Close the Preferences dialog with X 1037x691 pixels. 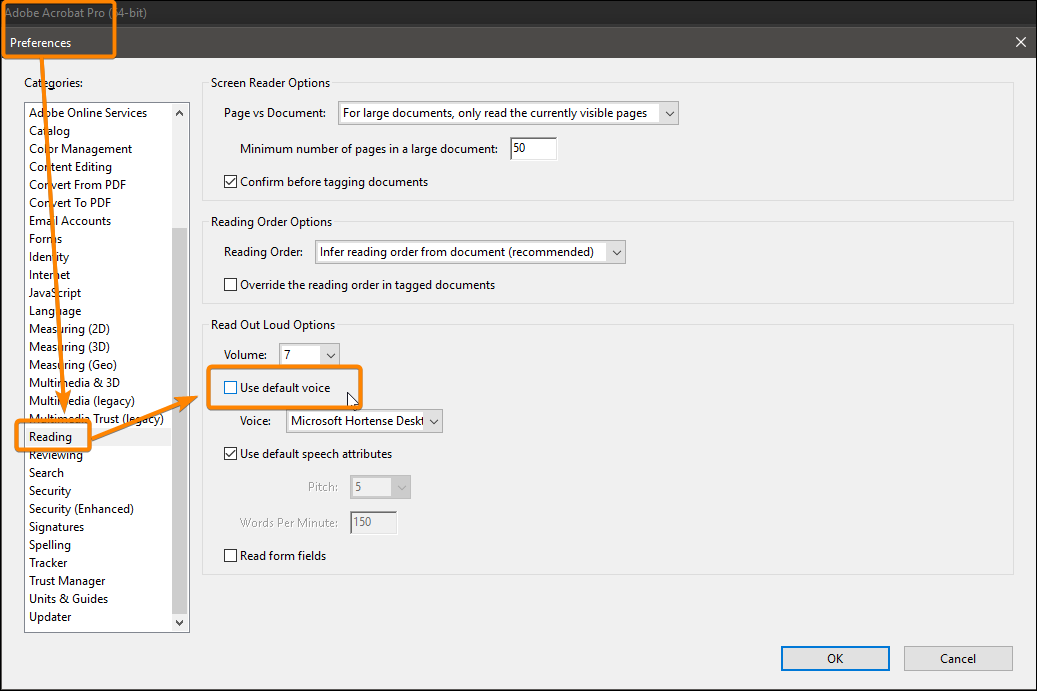tap(1020, 42)
